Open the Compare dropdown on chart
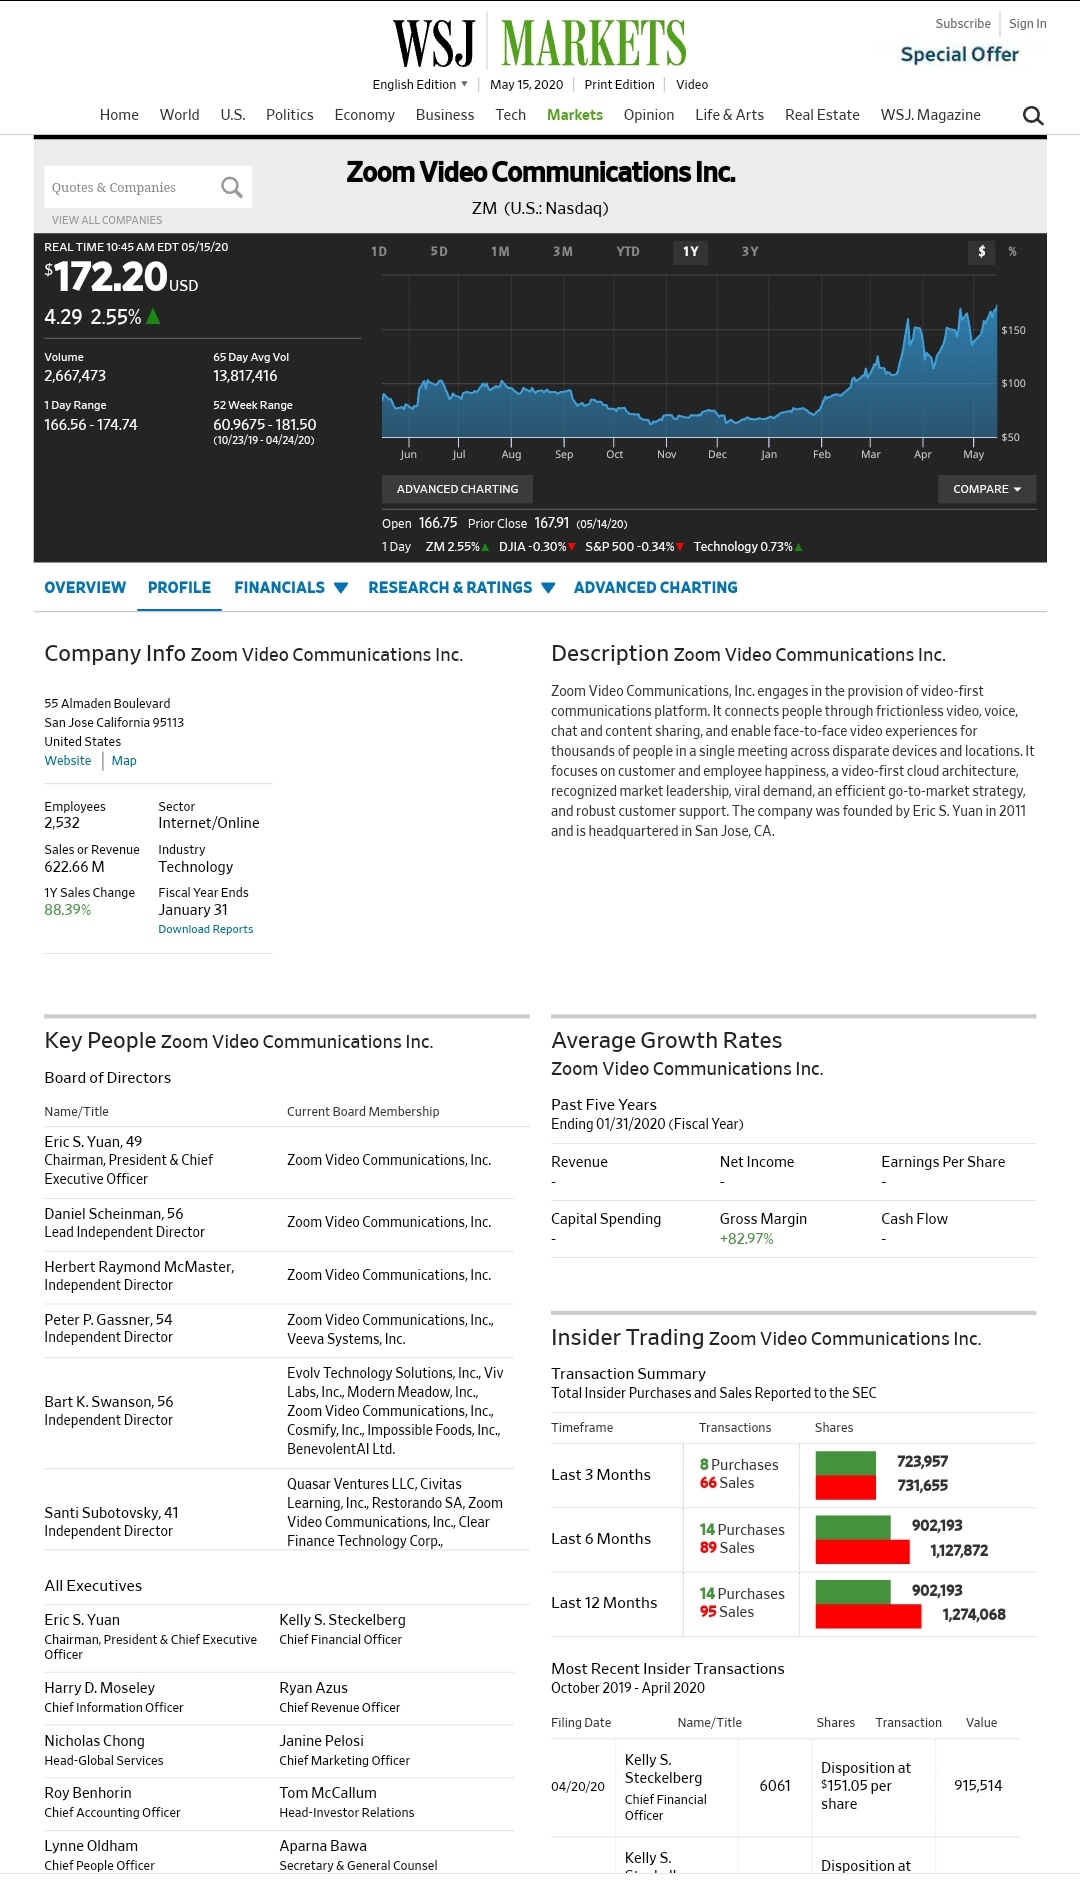This screenshot has height=1900, width=1080. 987,489
